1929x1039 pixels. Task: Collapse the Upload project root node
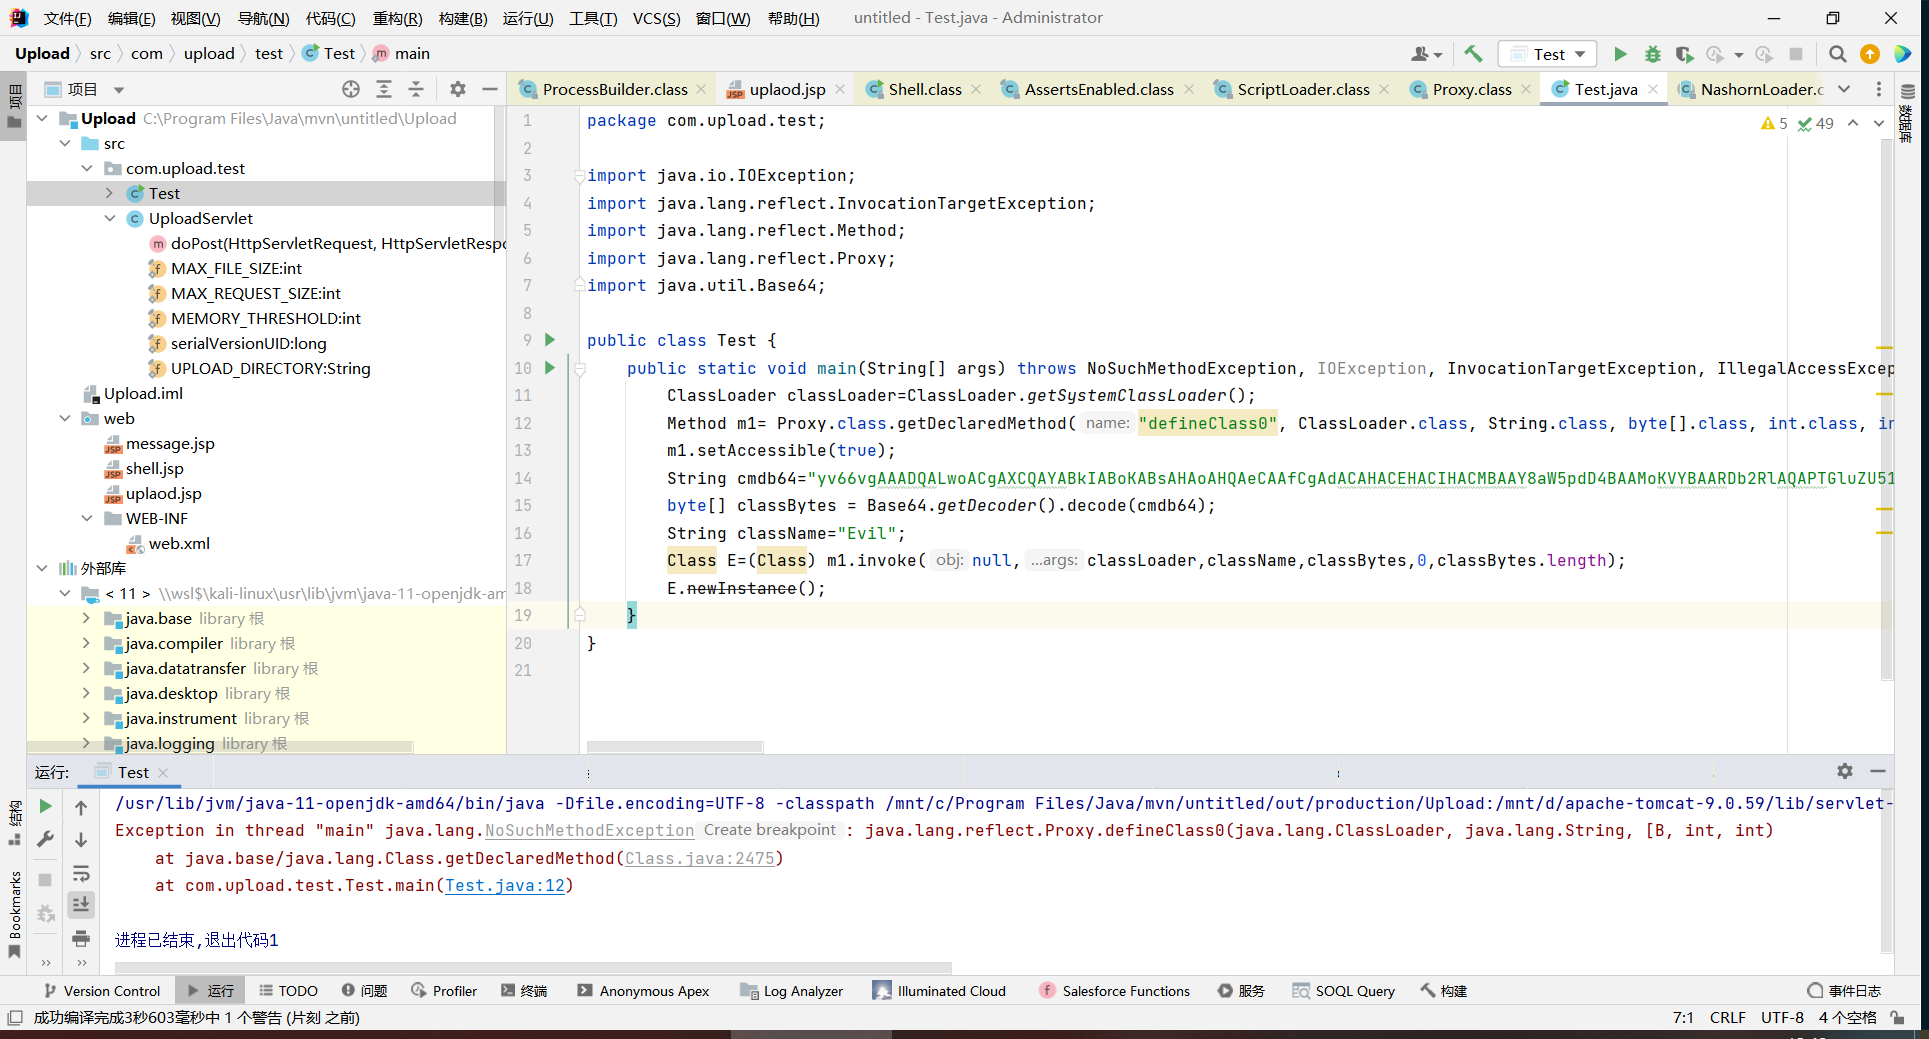coord(42,118)
